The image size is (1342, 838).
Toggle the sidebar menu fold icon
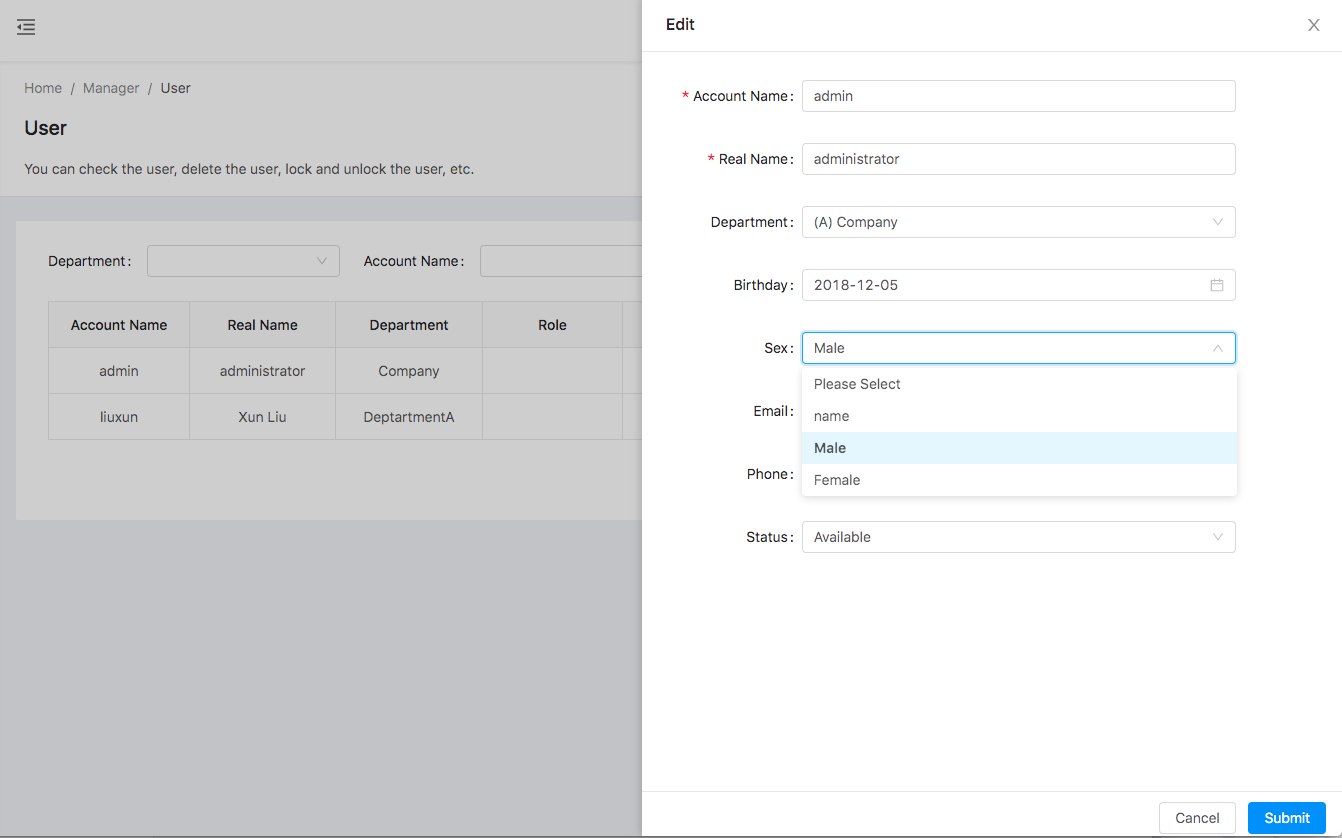coord(26,27)
